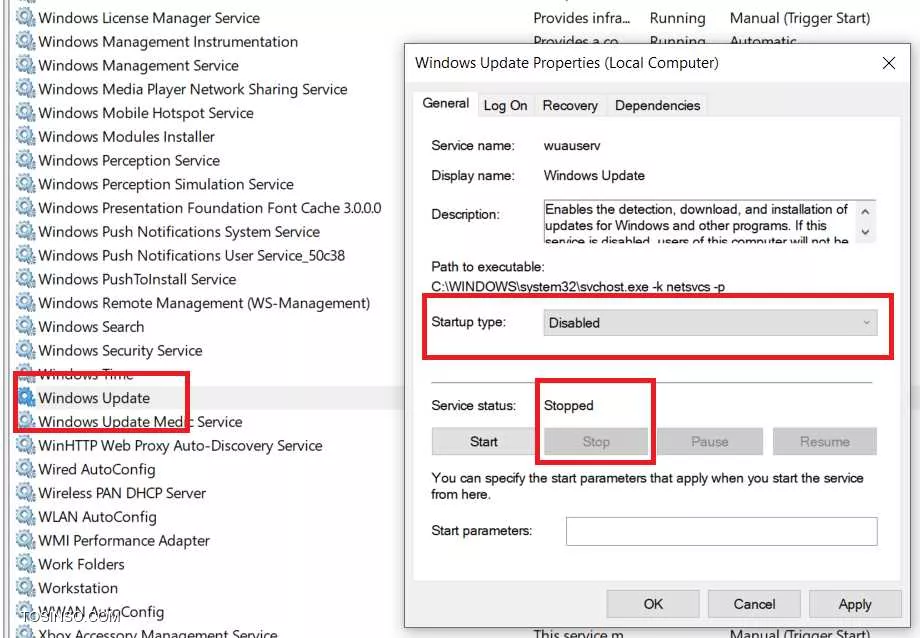Click the Windows Security Service gear icon
The width and height of the screenshot is (920, 638).
(25, 350)
